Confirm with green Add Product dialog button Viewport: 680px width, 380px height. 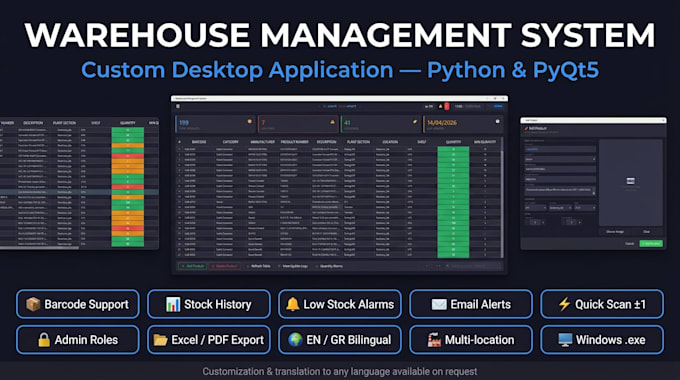pos(651,243)
